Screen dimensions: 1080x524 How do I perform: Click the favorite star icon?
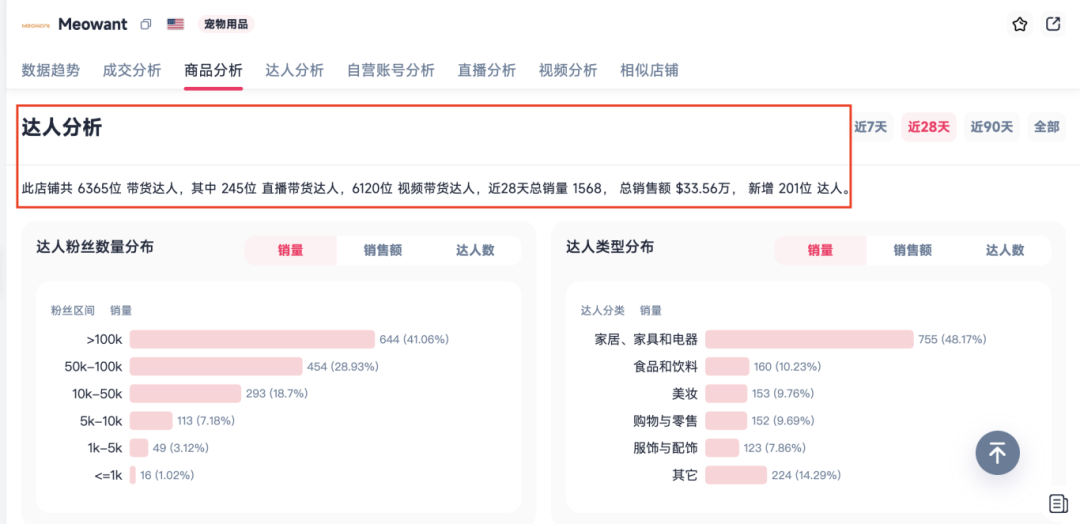coord(1019,24)
